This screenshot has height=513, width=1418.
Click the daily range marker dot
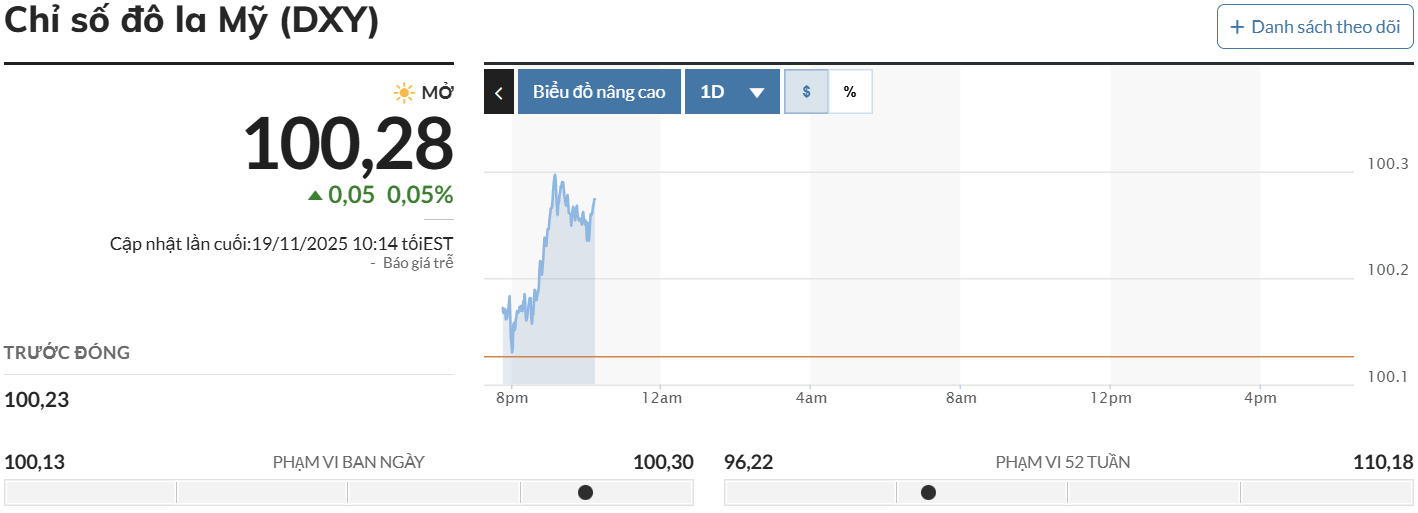pyautogui.click(x=586, y=492)
